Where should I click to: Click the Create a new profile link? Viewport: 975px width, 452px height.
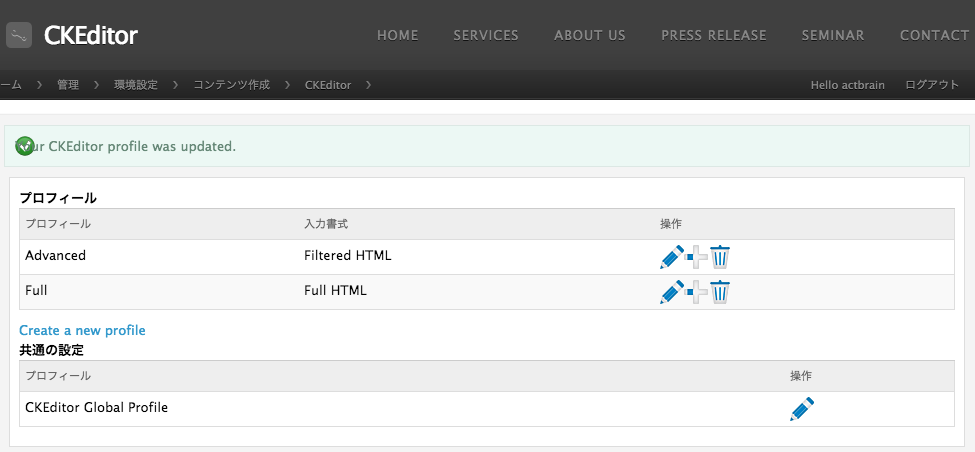(x=82, y=330)
